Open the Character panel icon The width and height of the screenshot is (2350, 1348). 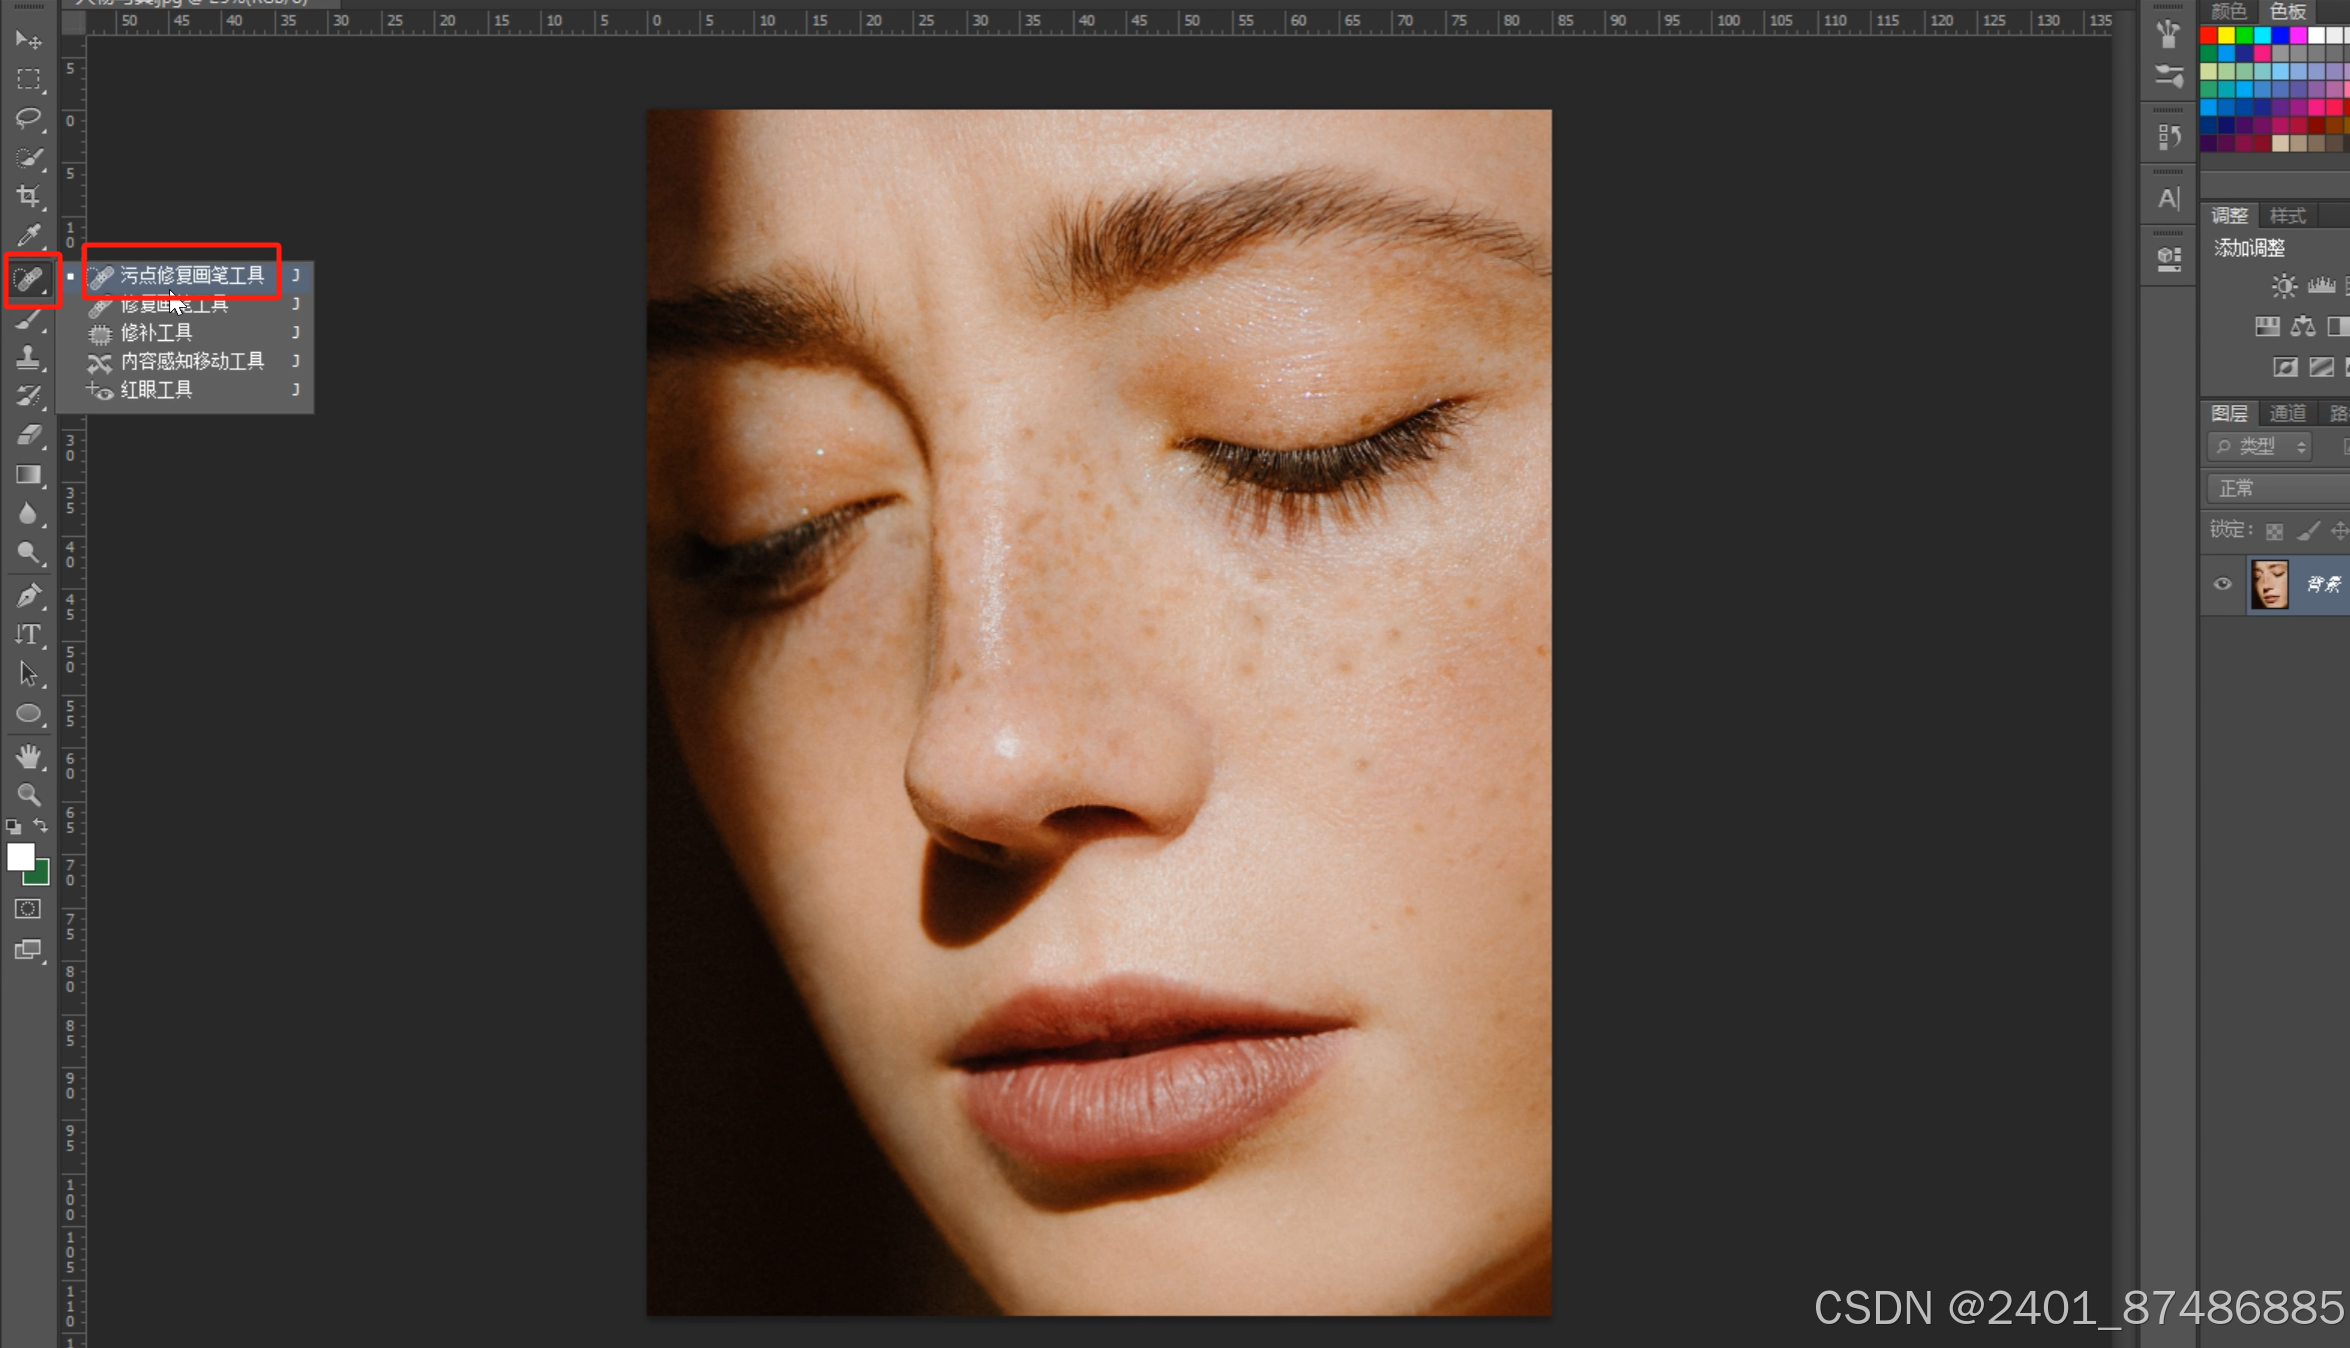point(2168,198)
